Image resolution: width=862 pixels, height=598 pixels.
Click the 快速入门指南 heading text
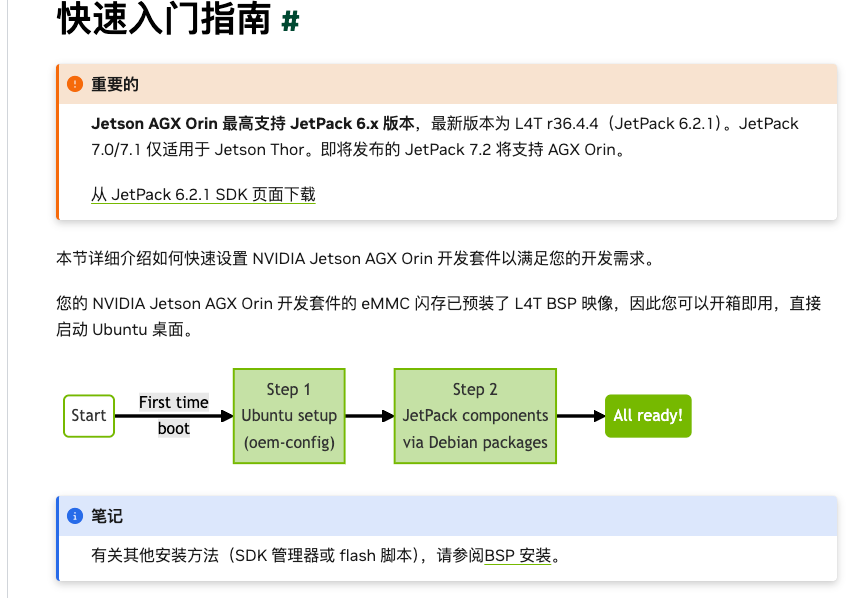(x=164, y=19)
